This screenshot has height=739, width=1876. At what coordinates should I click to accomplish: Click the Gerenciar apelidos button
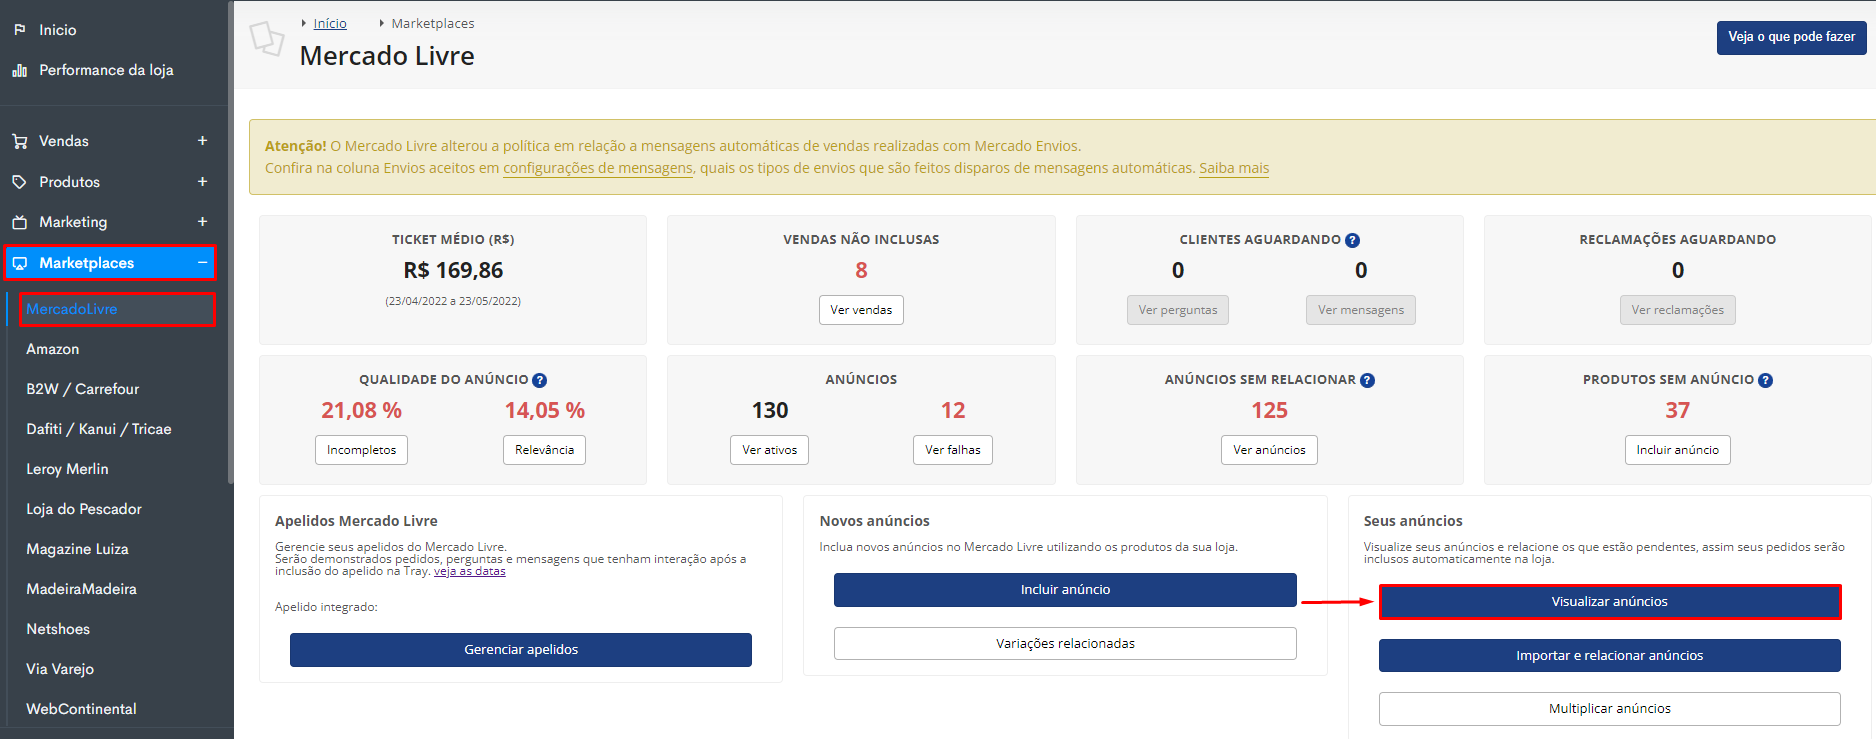521,650
